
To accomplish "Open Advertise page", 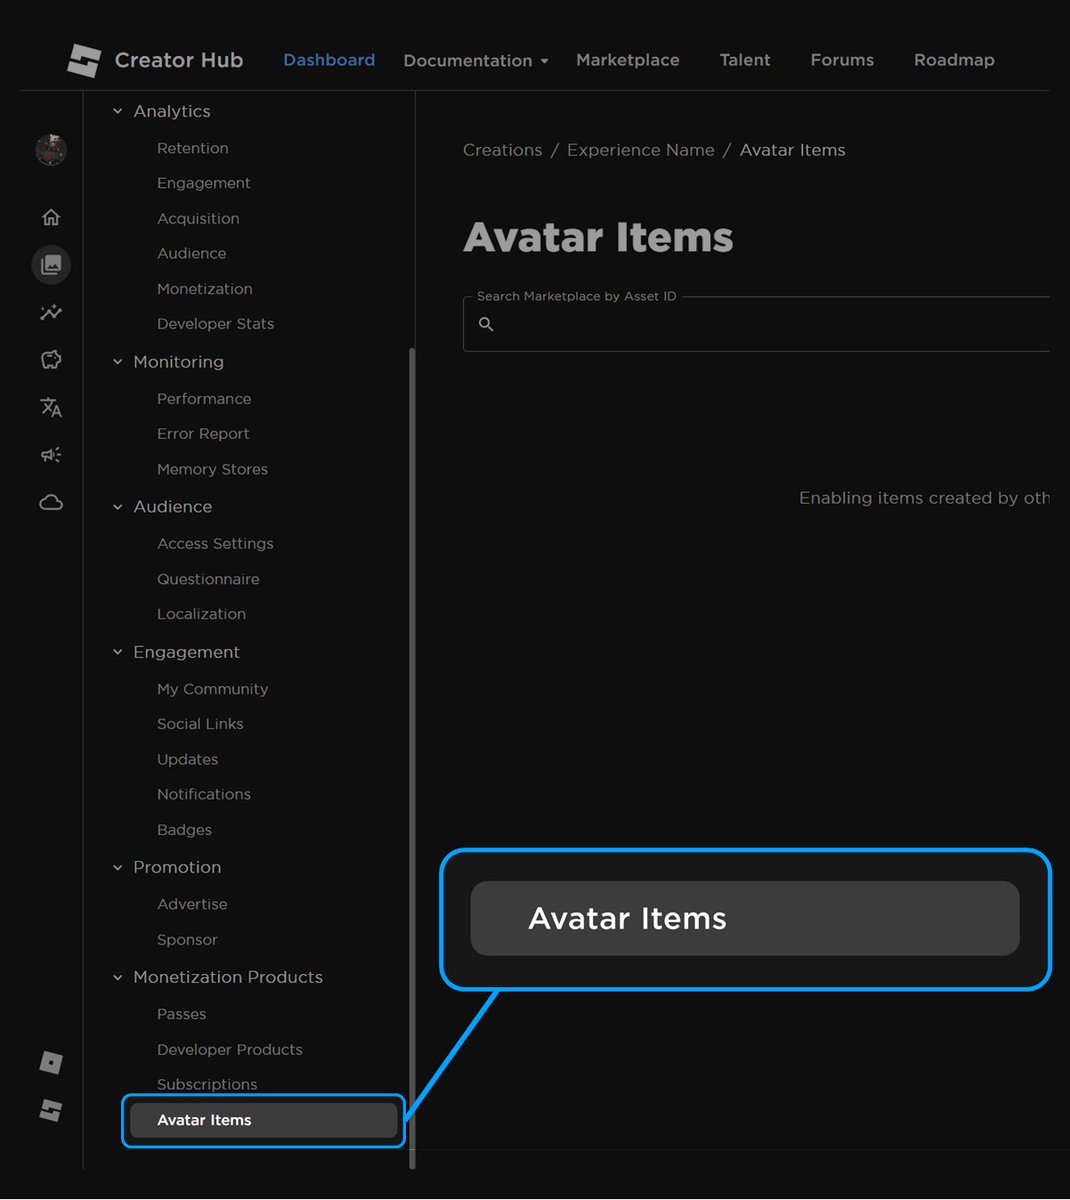I will [x=192, y=904].
